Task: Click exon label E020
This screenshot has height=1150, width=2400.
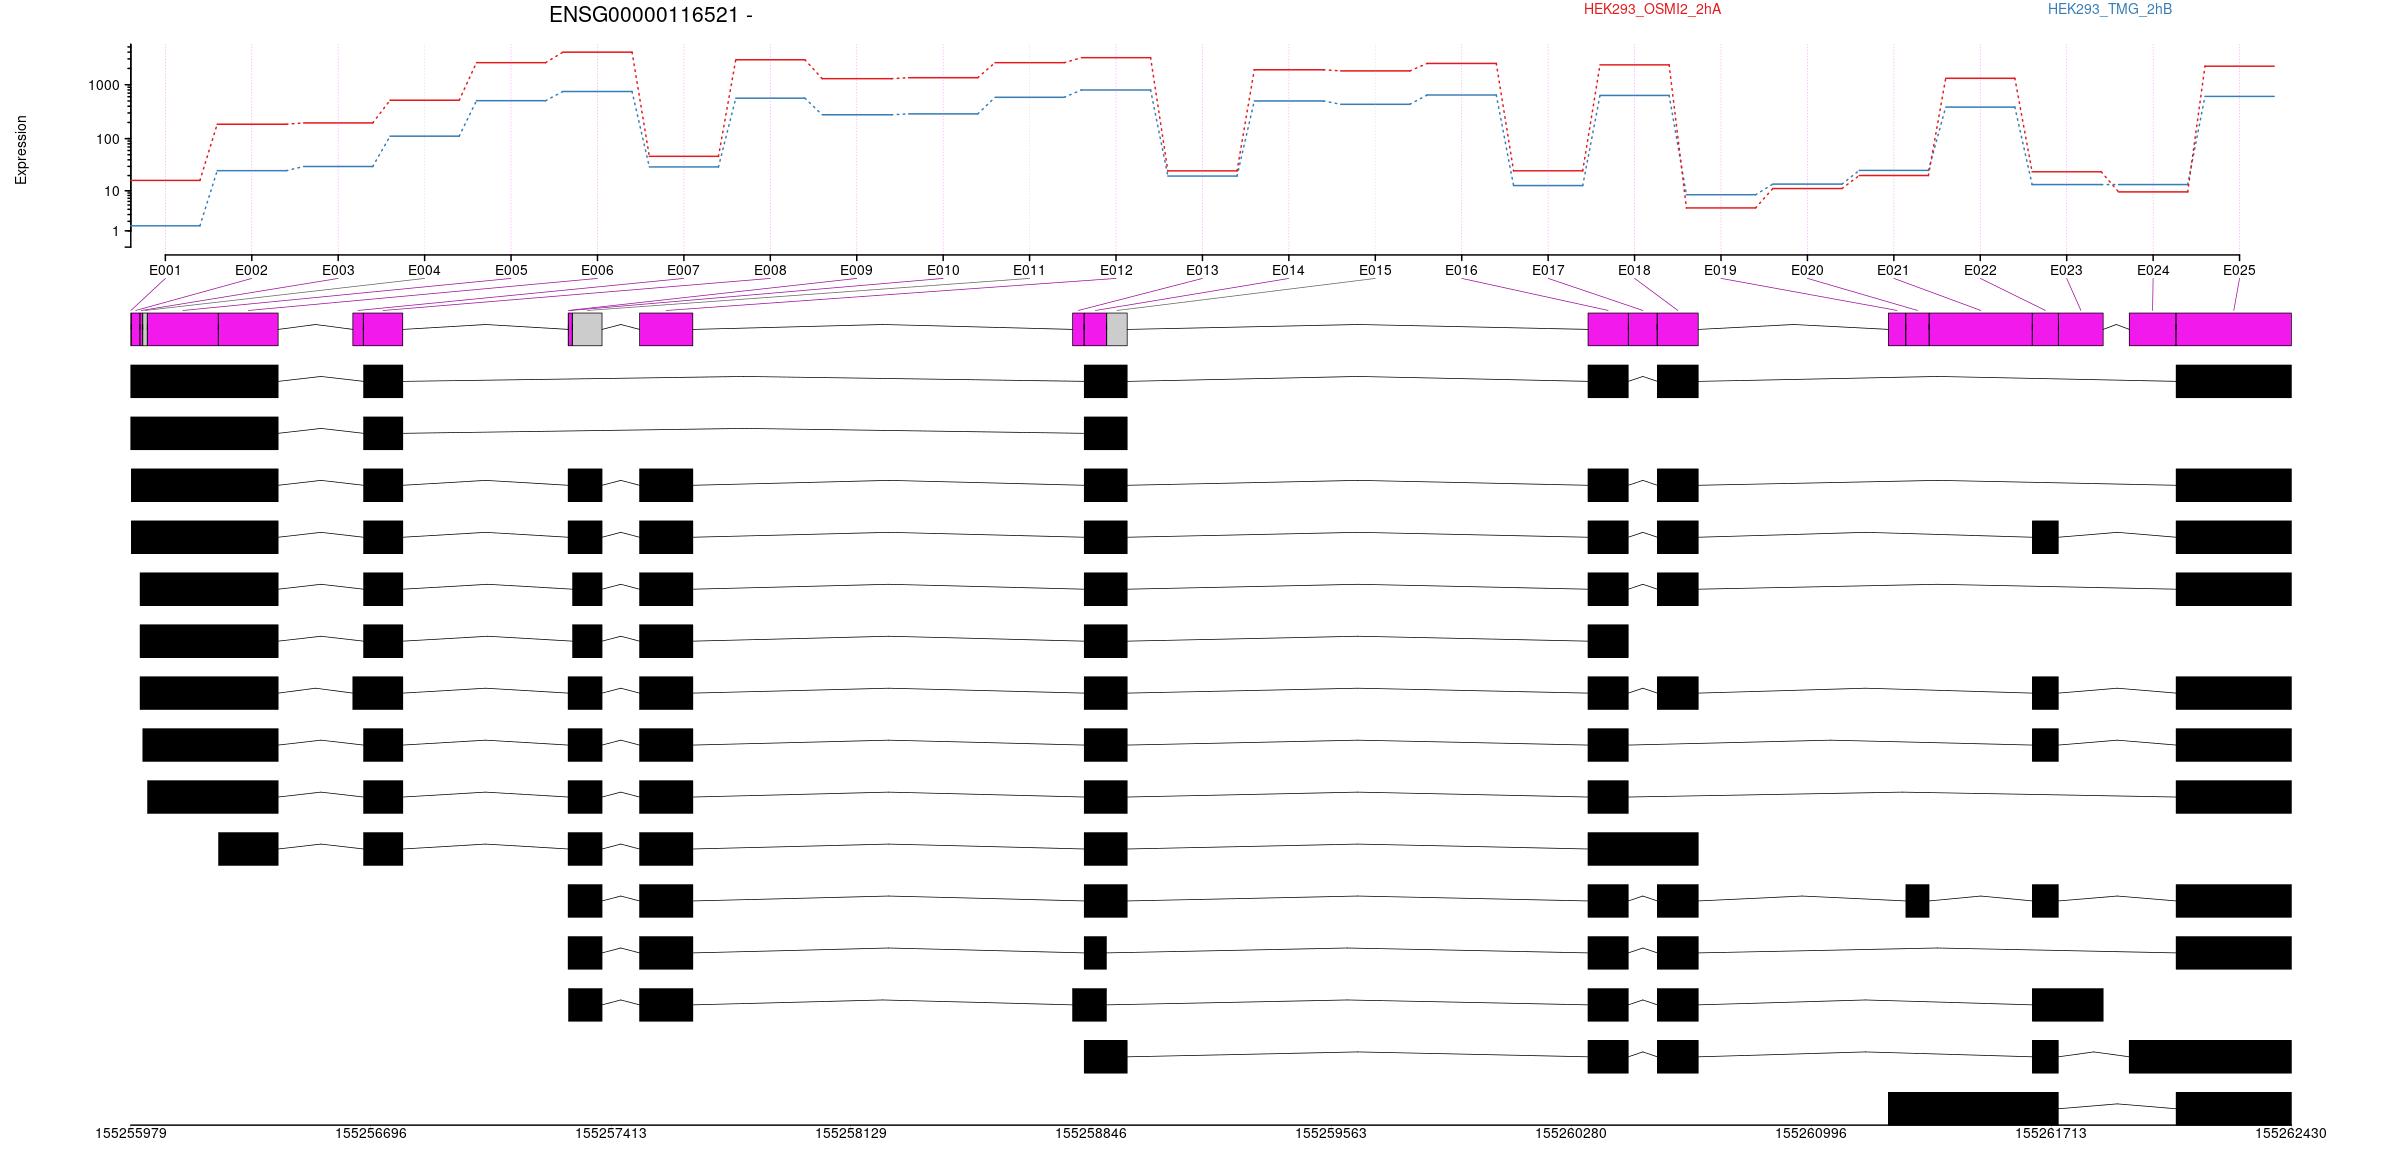Action: [1807, 270]
